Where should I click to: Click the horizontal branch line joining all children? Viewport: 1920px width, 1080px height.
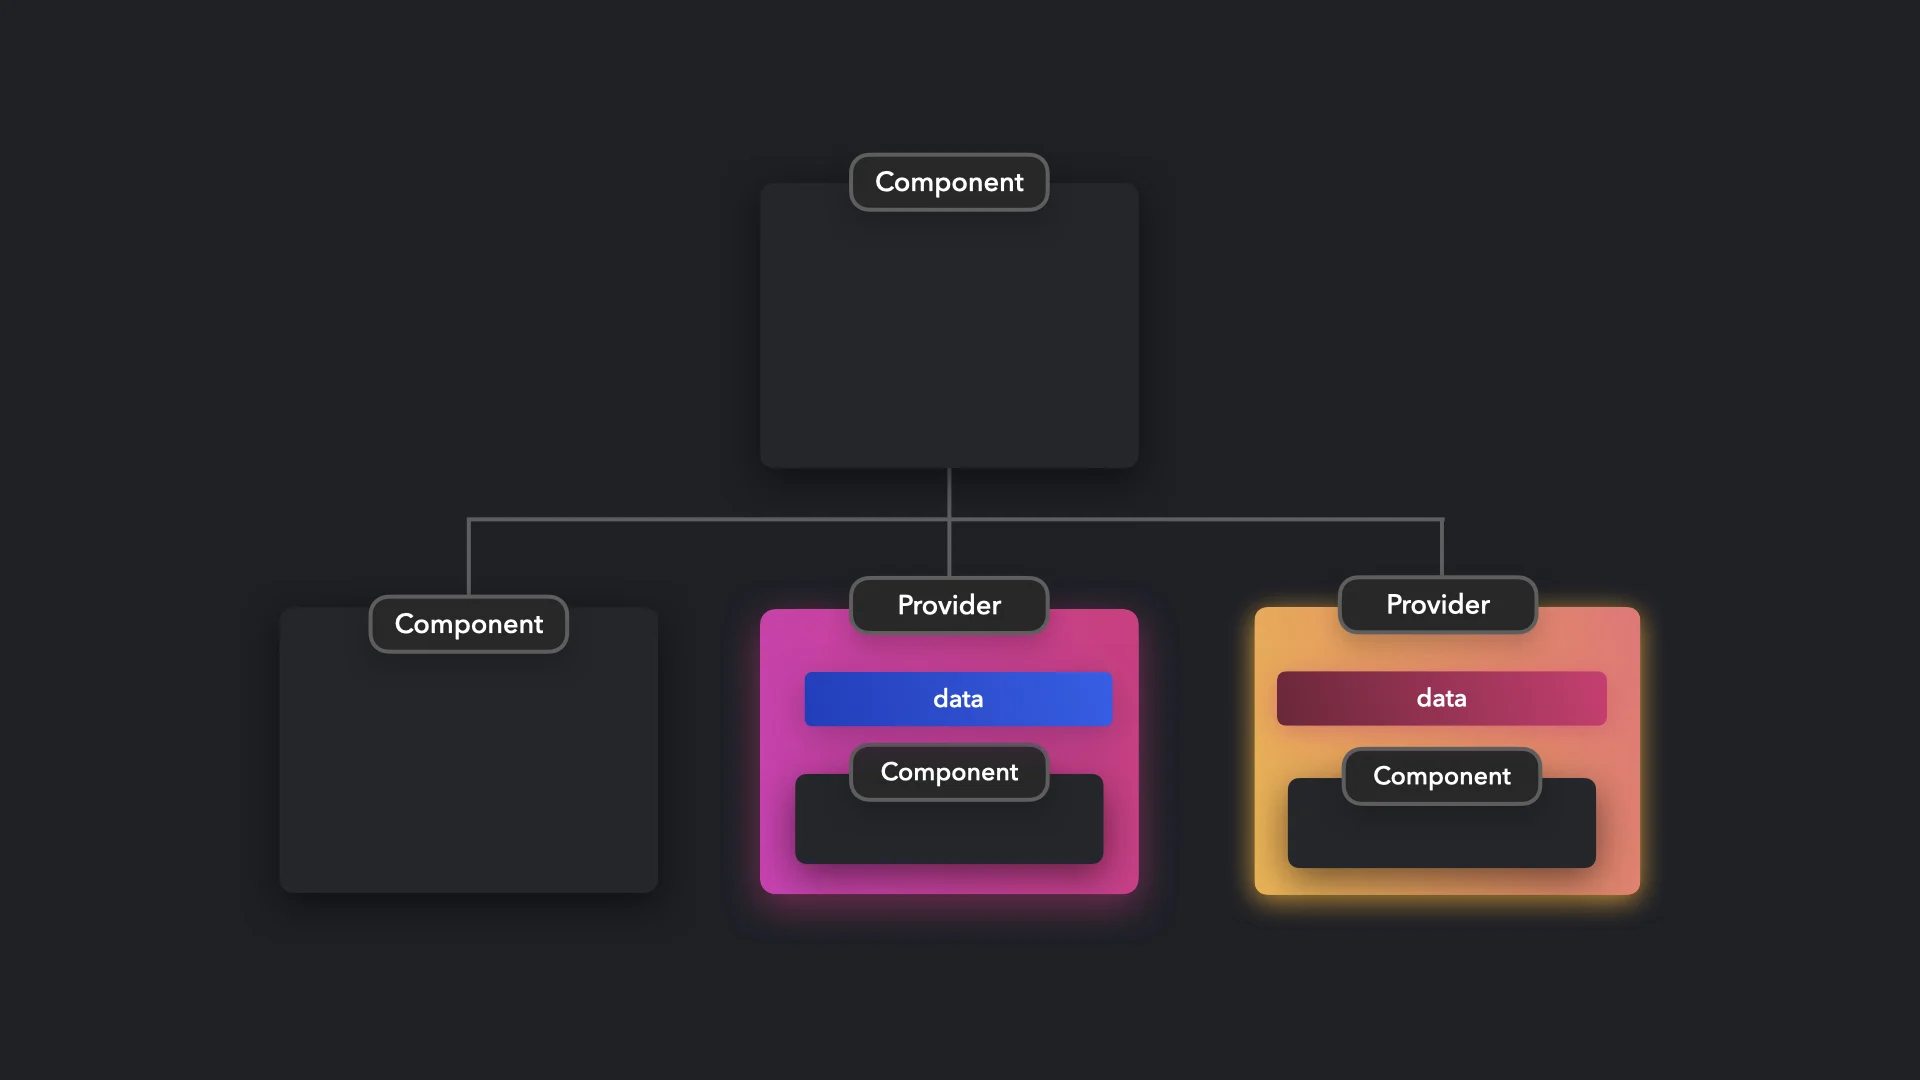point(700,520)
